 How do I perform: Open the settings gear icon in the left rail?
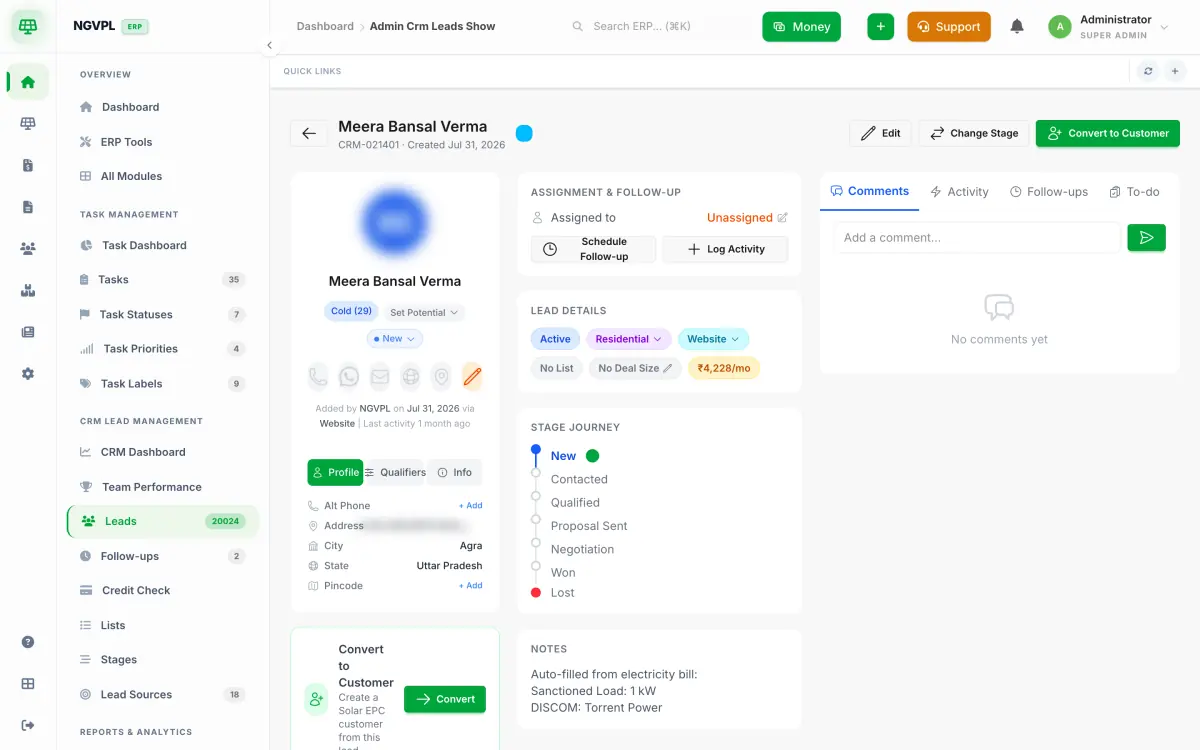[28, 373]
